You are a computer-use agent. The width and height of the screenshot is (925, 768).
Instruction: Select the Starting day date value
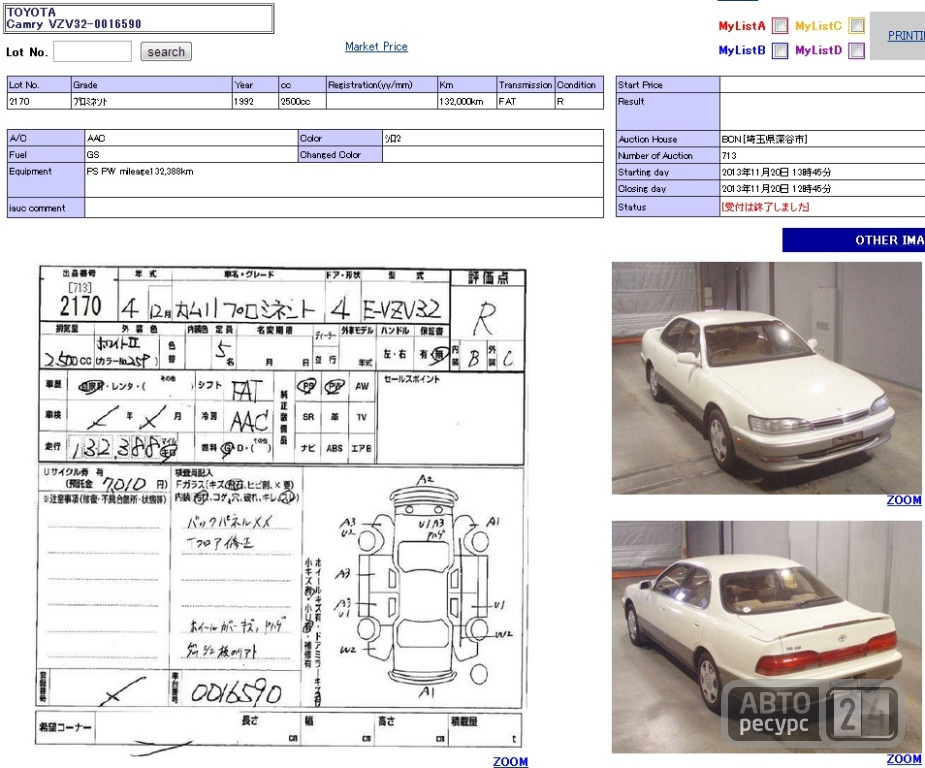click(x=776, y=172)
